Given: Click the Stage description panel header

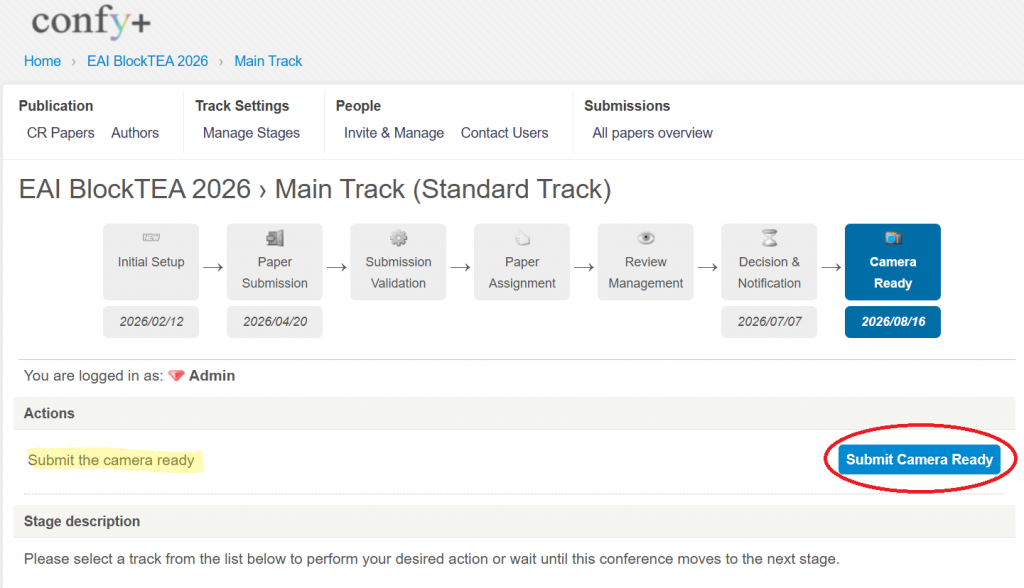Looking at the screenshot, I should click(515, 521).
